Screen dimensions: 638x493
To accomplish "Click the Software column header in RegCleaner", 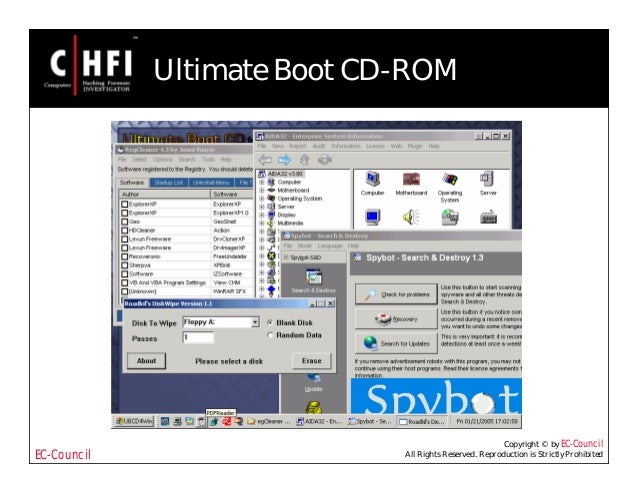I will click(x=232, y=194).
